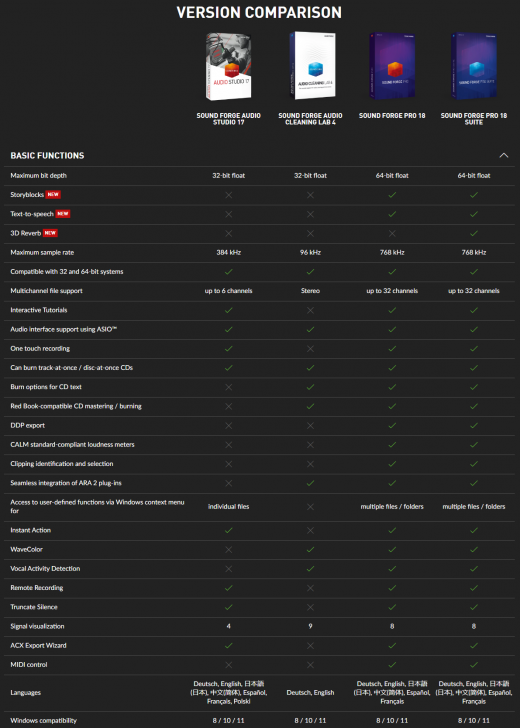Click the 'Stereo' multichannel support cell
This screenshot has height=728, width=520.
pyautogui.click(x=310, y=291)
